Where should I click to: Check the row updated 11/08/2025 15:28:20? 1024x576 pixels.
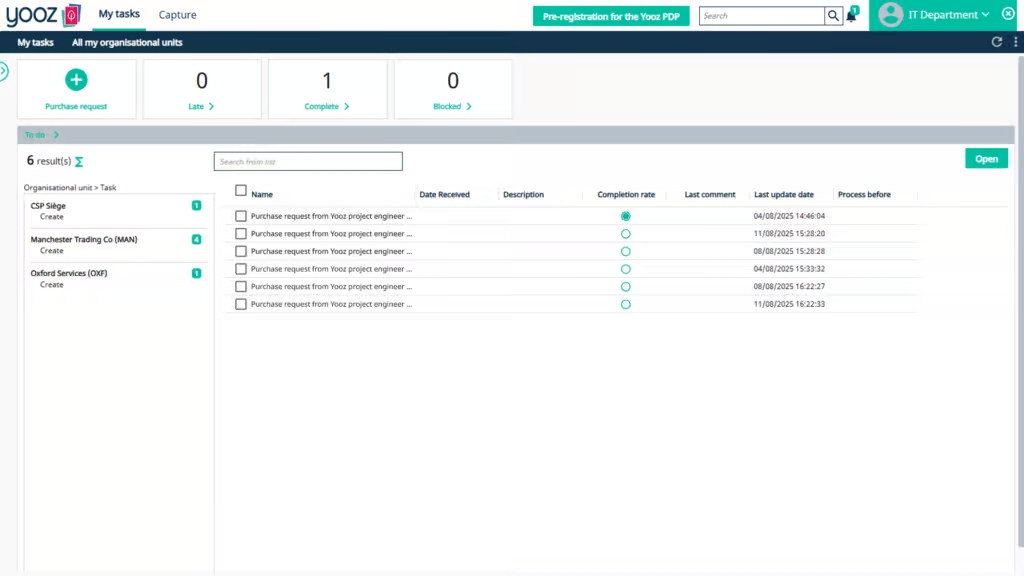click(241, 234)
